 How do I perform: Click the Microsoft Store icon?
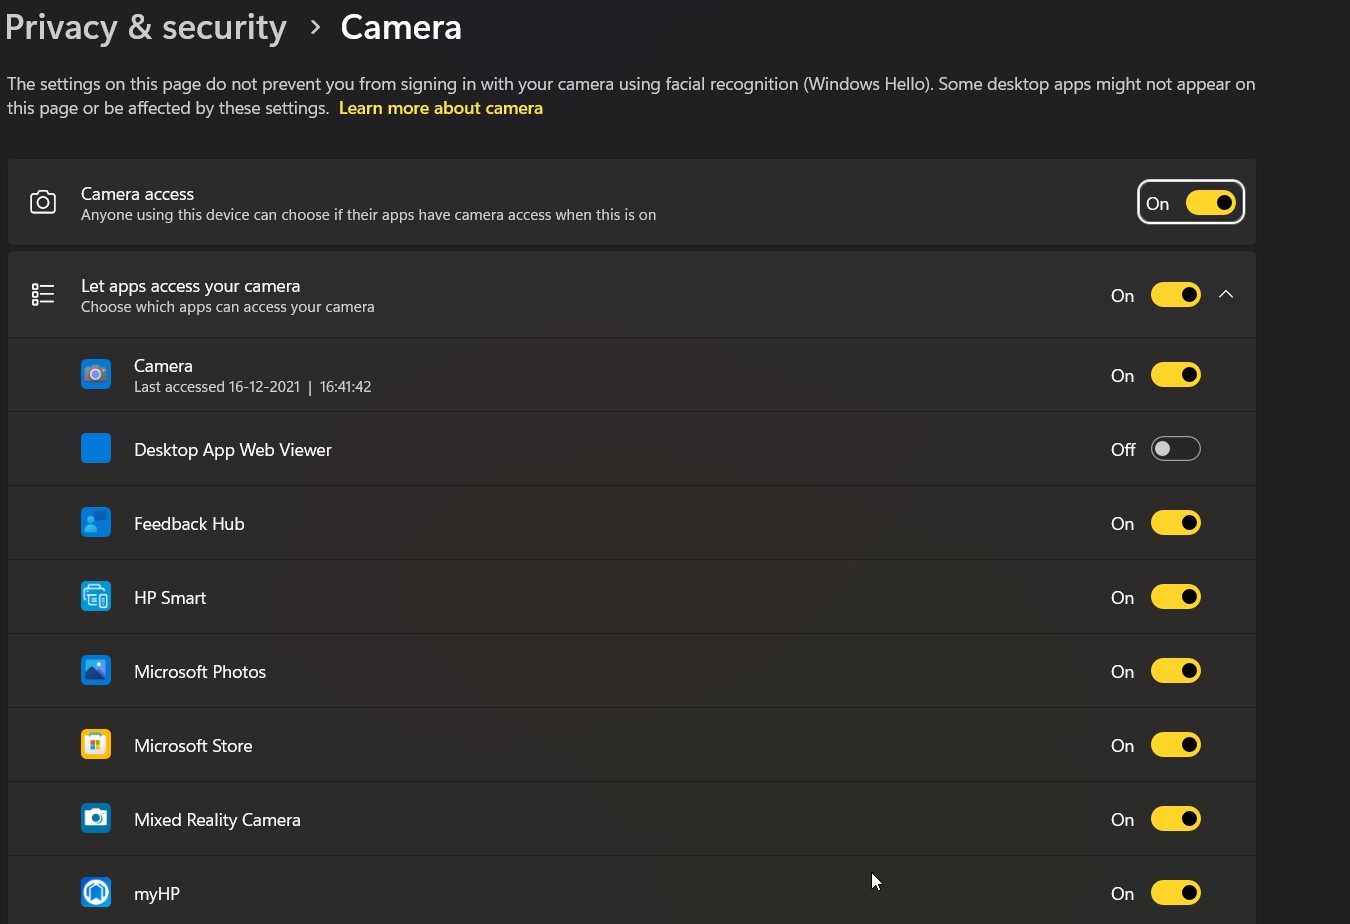pyautogui.click(x=96, y=744)
